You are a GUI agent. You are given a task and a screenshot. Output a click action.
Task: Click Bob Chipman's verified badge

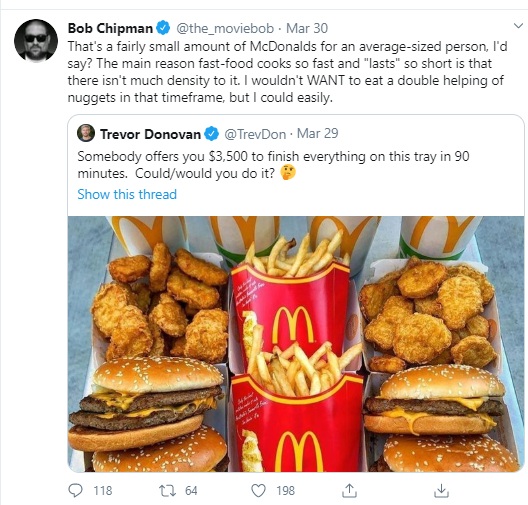(x=163, y=28)
